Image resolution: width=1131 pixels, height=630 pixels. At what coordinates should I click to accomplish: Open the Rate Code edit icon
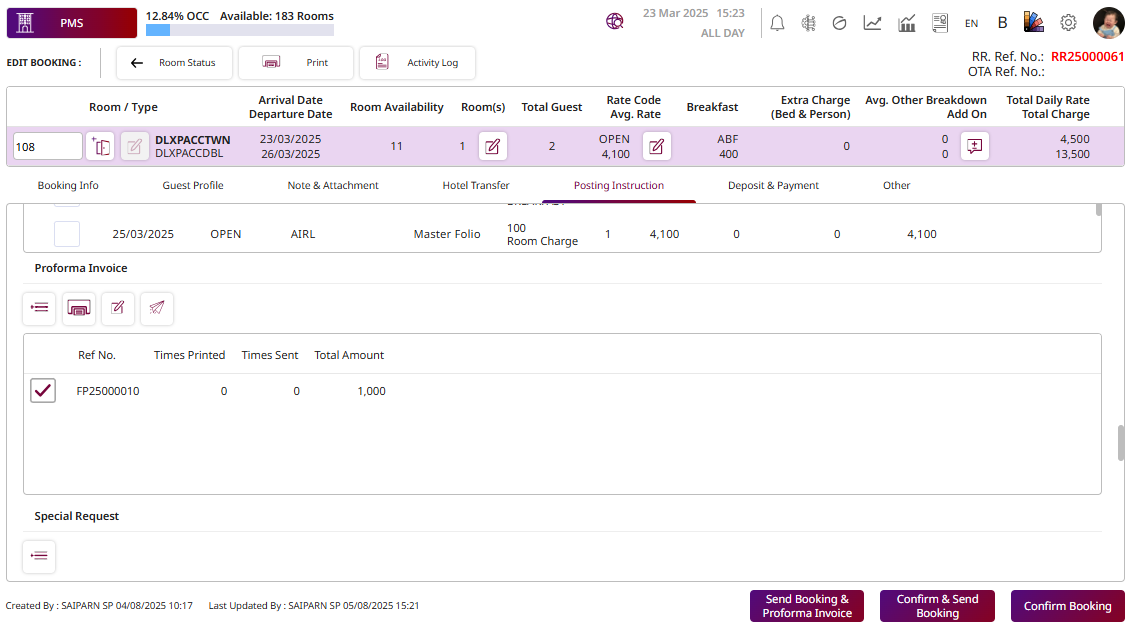point(655,146)
